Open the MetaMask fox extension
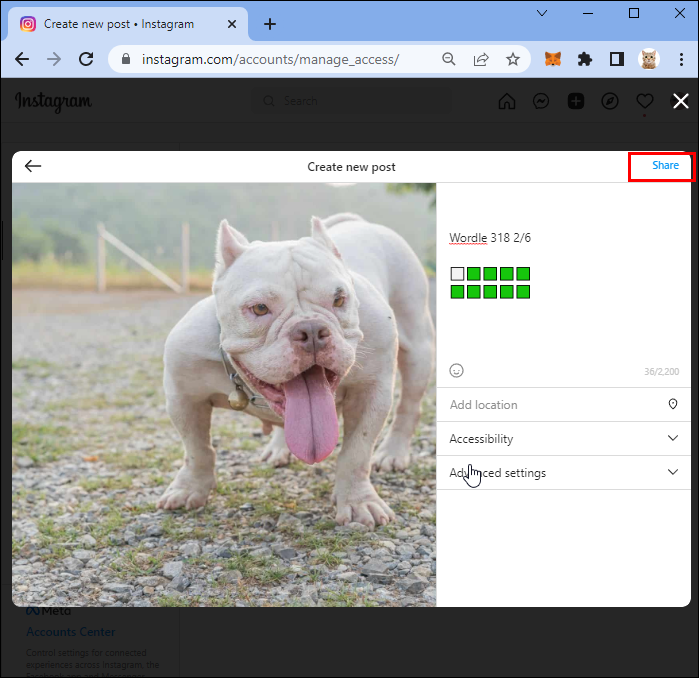The width and height of the screenshot is (699, 678). click(553, 59)
